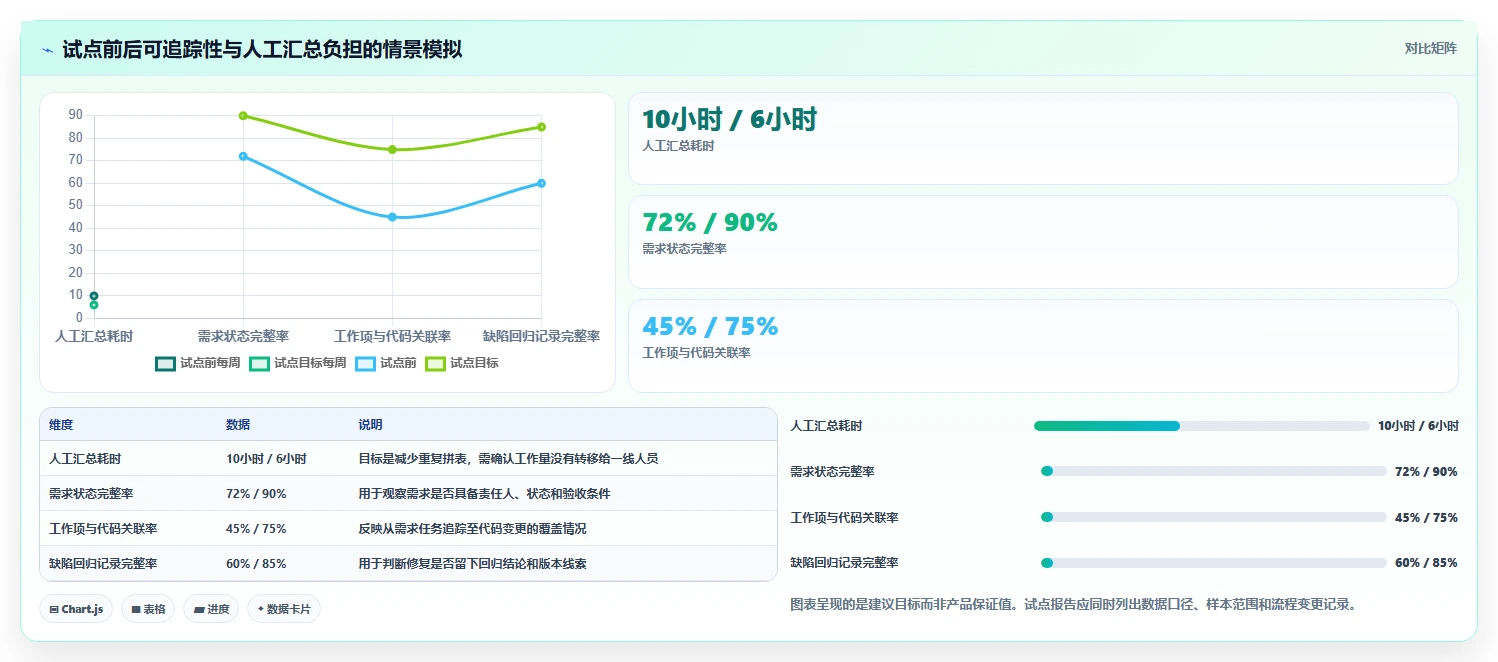The height and width of the screenshot is (662, 1498).
Task: Click the blue 试点前 point at 工作项与代码关联率
Action: [392, 217]
